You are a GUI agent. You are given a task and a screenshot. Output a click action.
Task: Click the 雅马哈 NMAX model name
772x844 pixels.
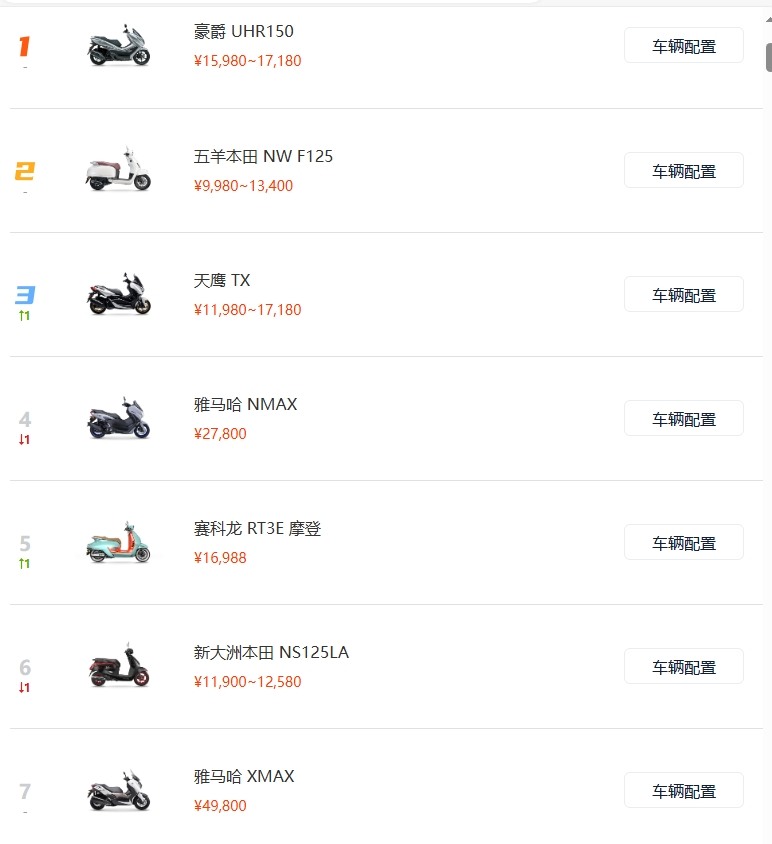245,404
